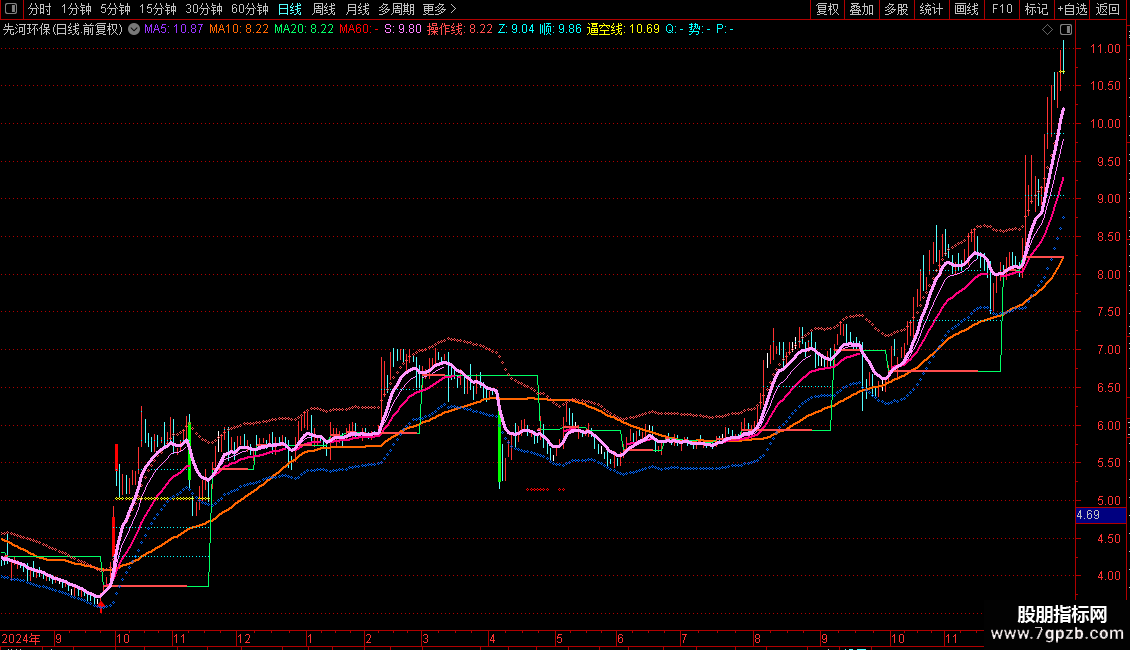This screenshot has height=650, width=1130.
Task: Click the MA10: 8.22 indicator label
Action: point(239,30)
